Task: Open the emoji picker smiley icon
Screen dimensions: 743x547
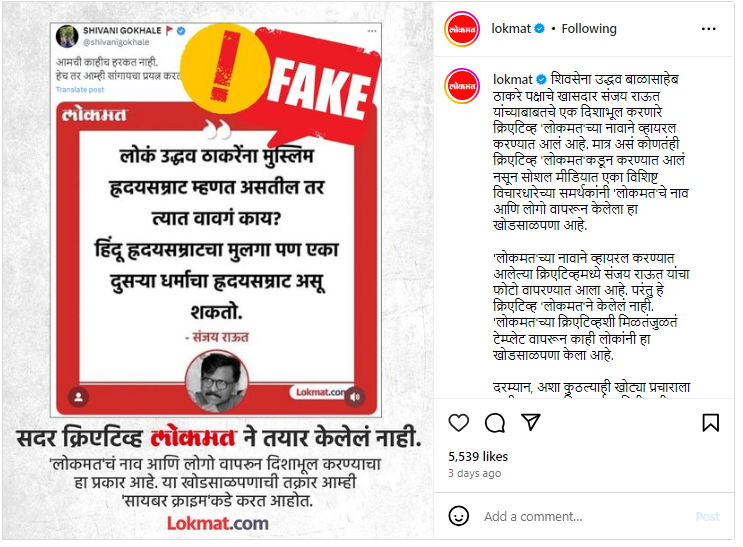Action: point(458,516)
